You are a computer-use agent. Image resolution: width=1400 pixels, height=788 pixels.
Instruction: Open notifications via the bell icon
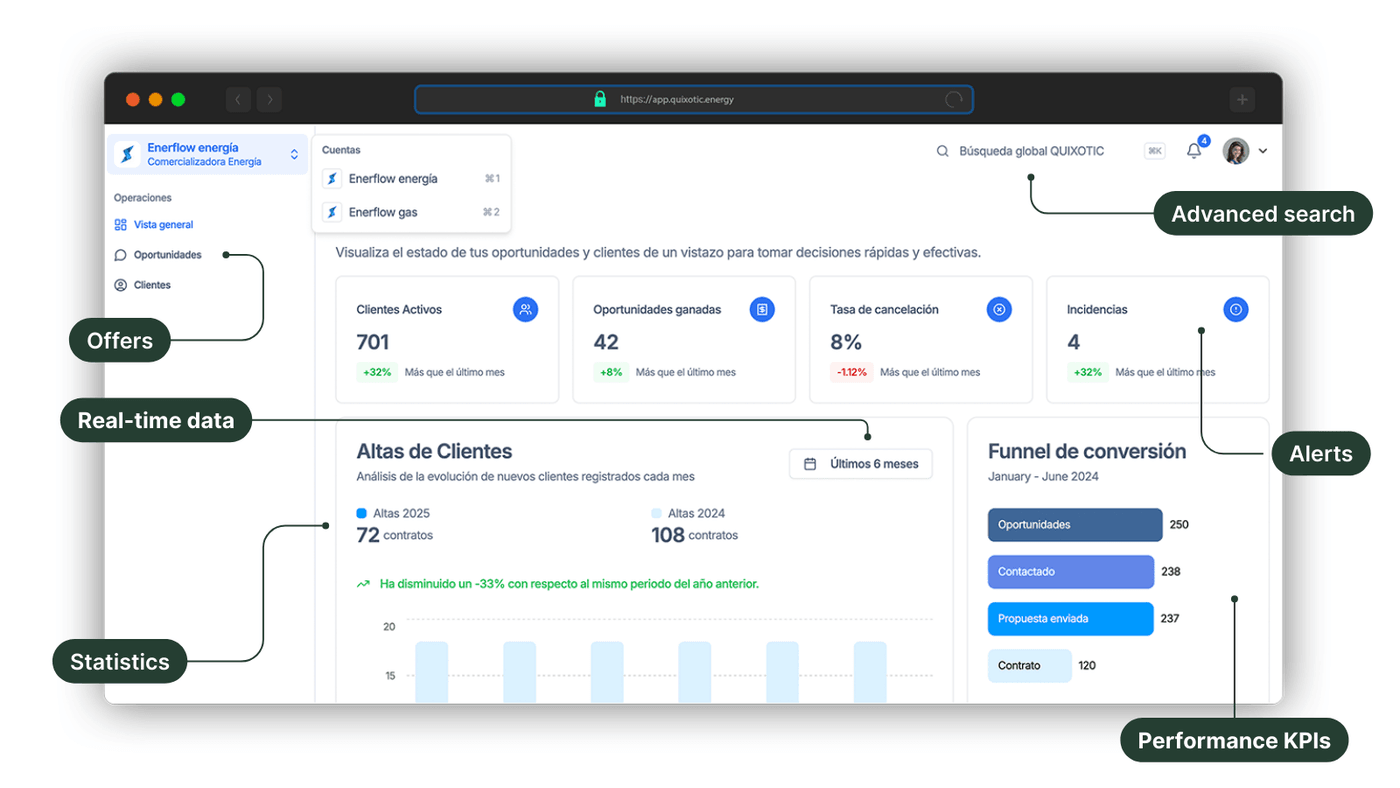click(x=1194, y=151)
